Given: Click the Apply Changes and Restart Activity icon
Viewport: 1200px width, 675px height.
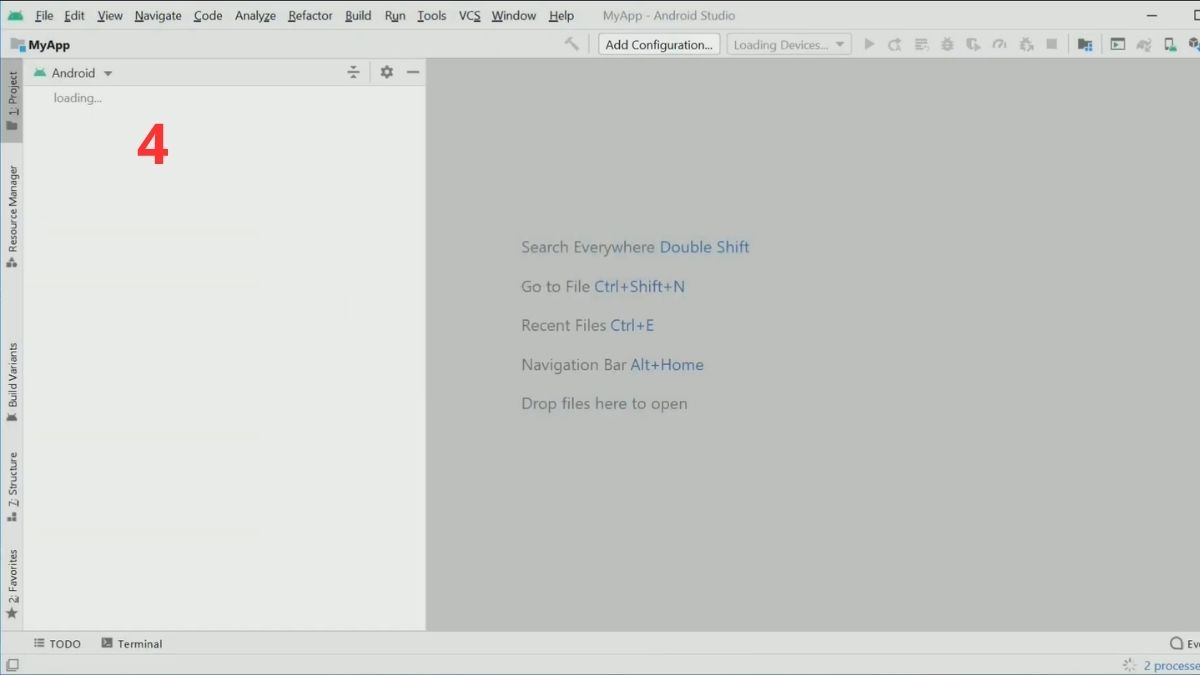Looking at the screenshot, I should coord(895,44).
